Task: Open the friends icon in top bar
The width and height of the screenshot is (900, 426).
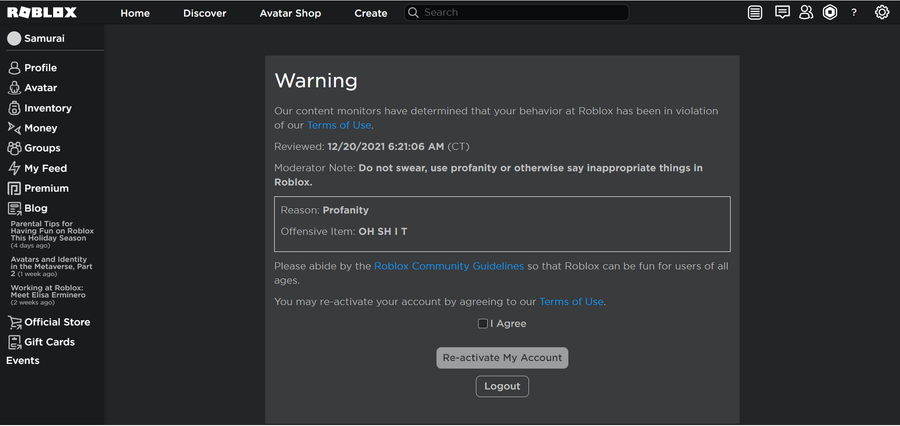Action: tap(806, 13)
